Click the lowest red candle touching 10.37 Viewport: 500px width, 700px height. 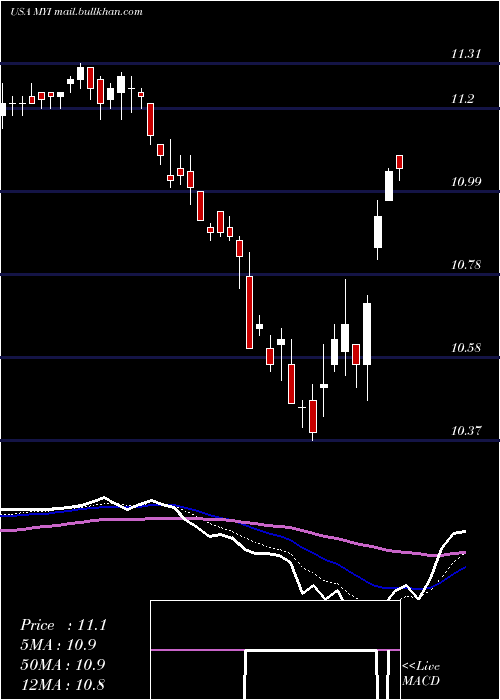(x=313, y=417)
